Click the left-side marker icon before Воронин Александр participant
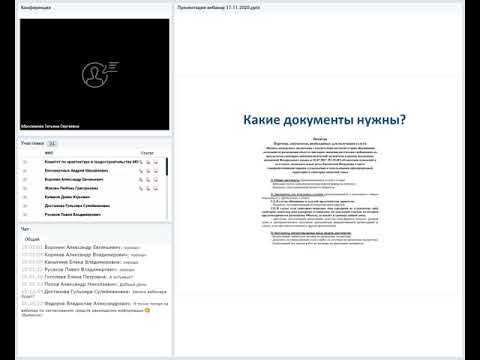Screen dimensions: 480x360 pos(25,179)
